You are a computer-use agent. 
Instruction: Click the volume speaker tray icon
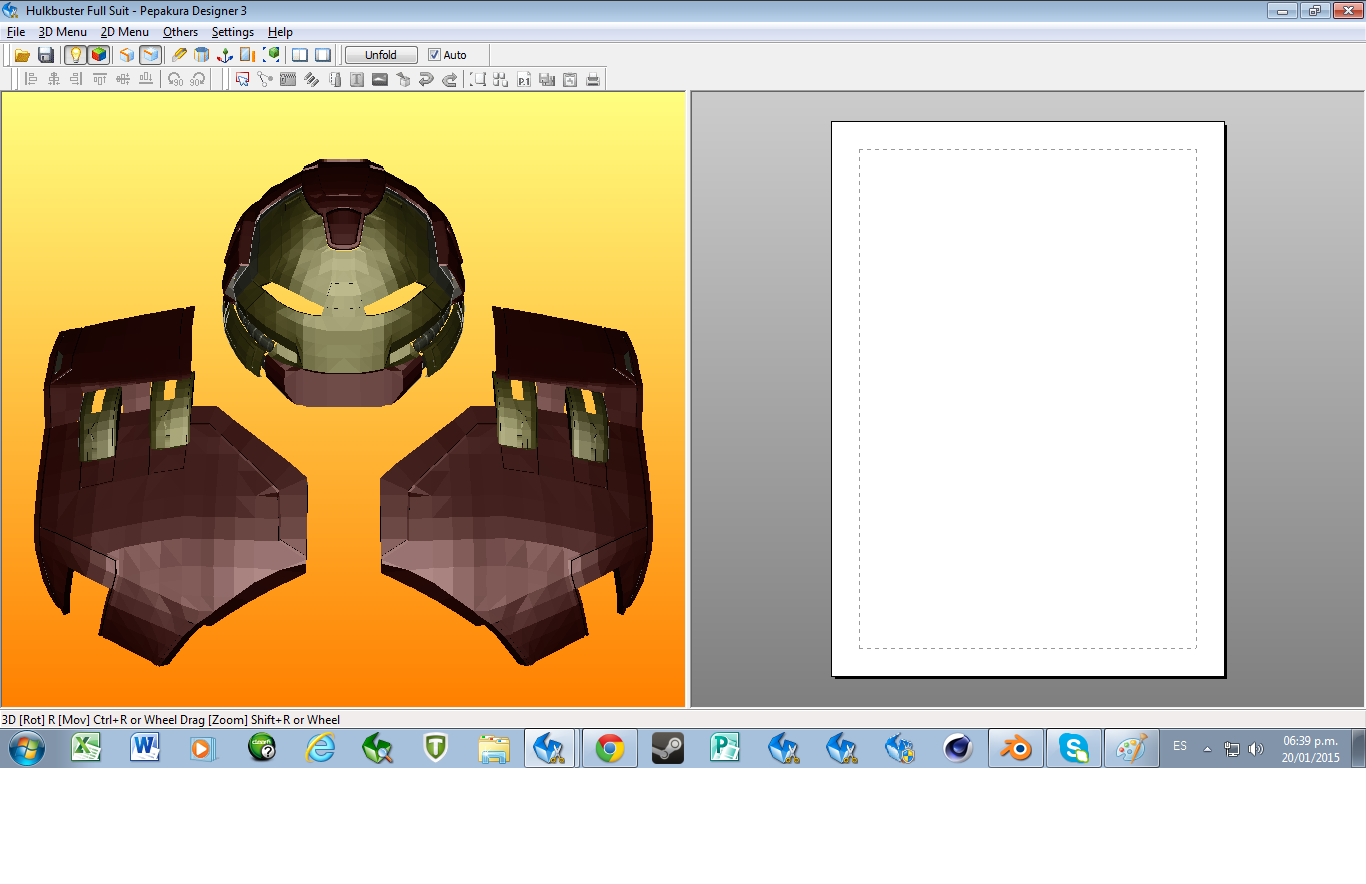pos(1256,748)
